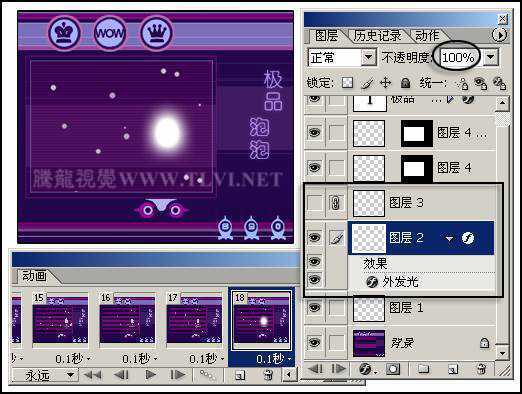Click the 外发光 effect icon
Screen dimensions: 522x394
click(x=372, y=282)
